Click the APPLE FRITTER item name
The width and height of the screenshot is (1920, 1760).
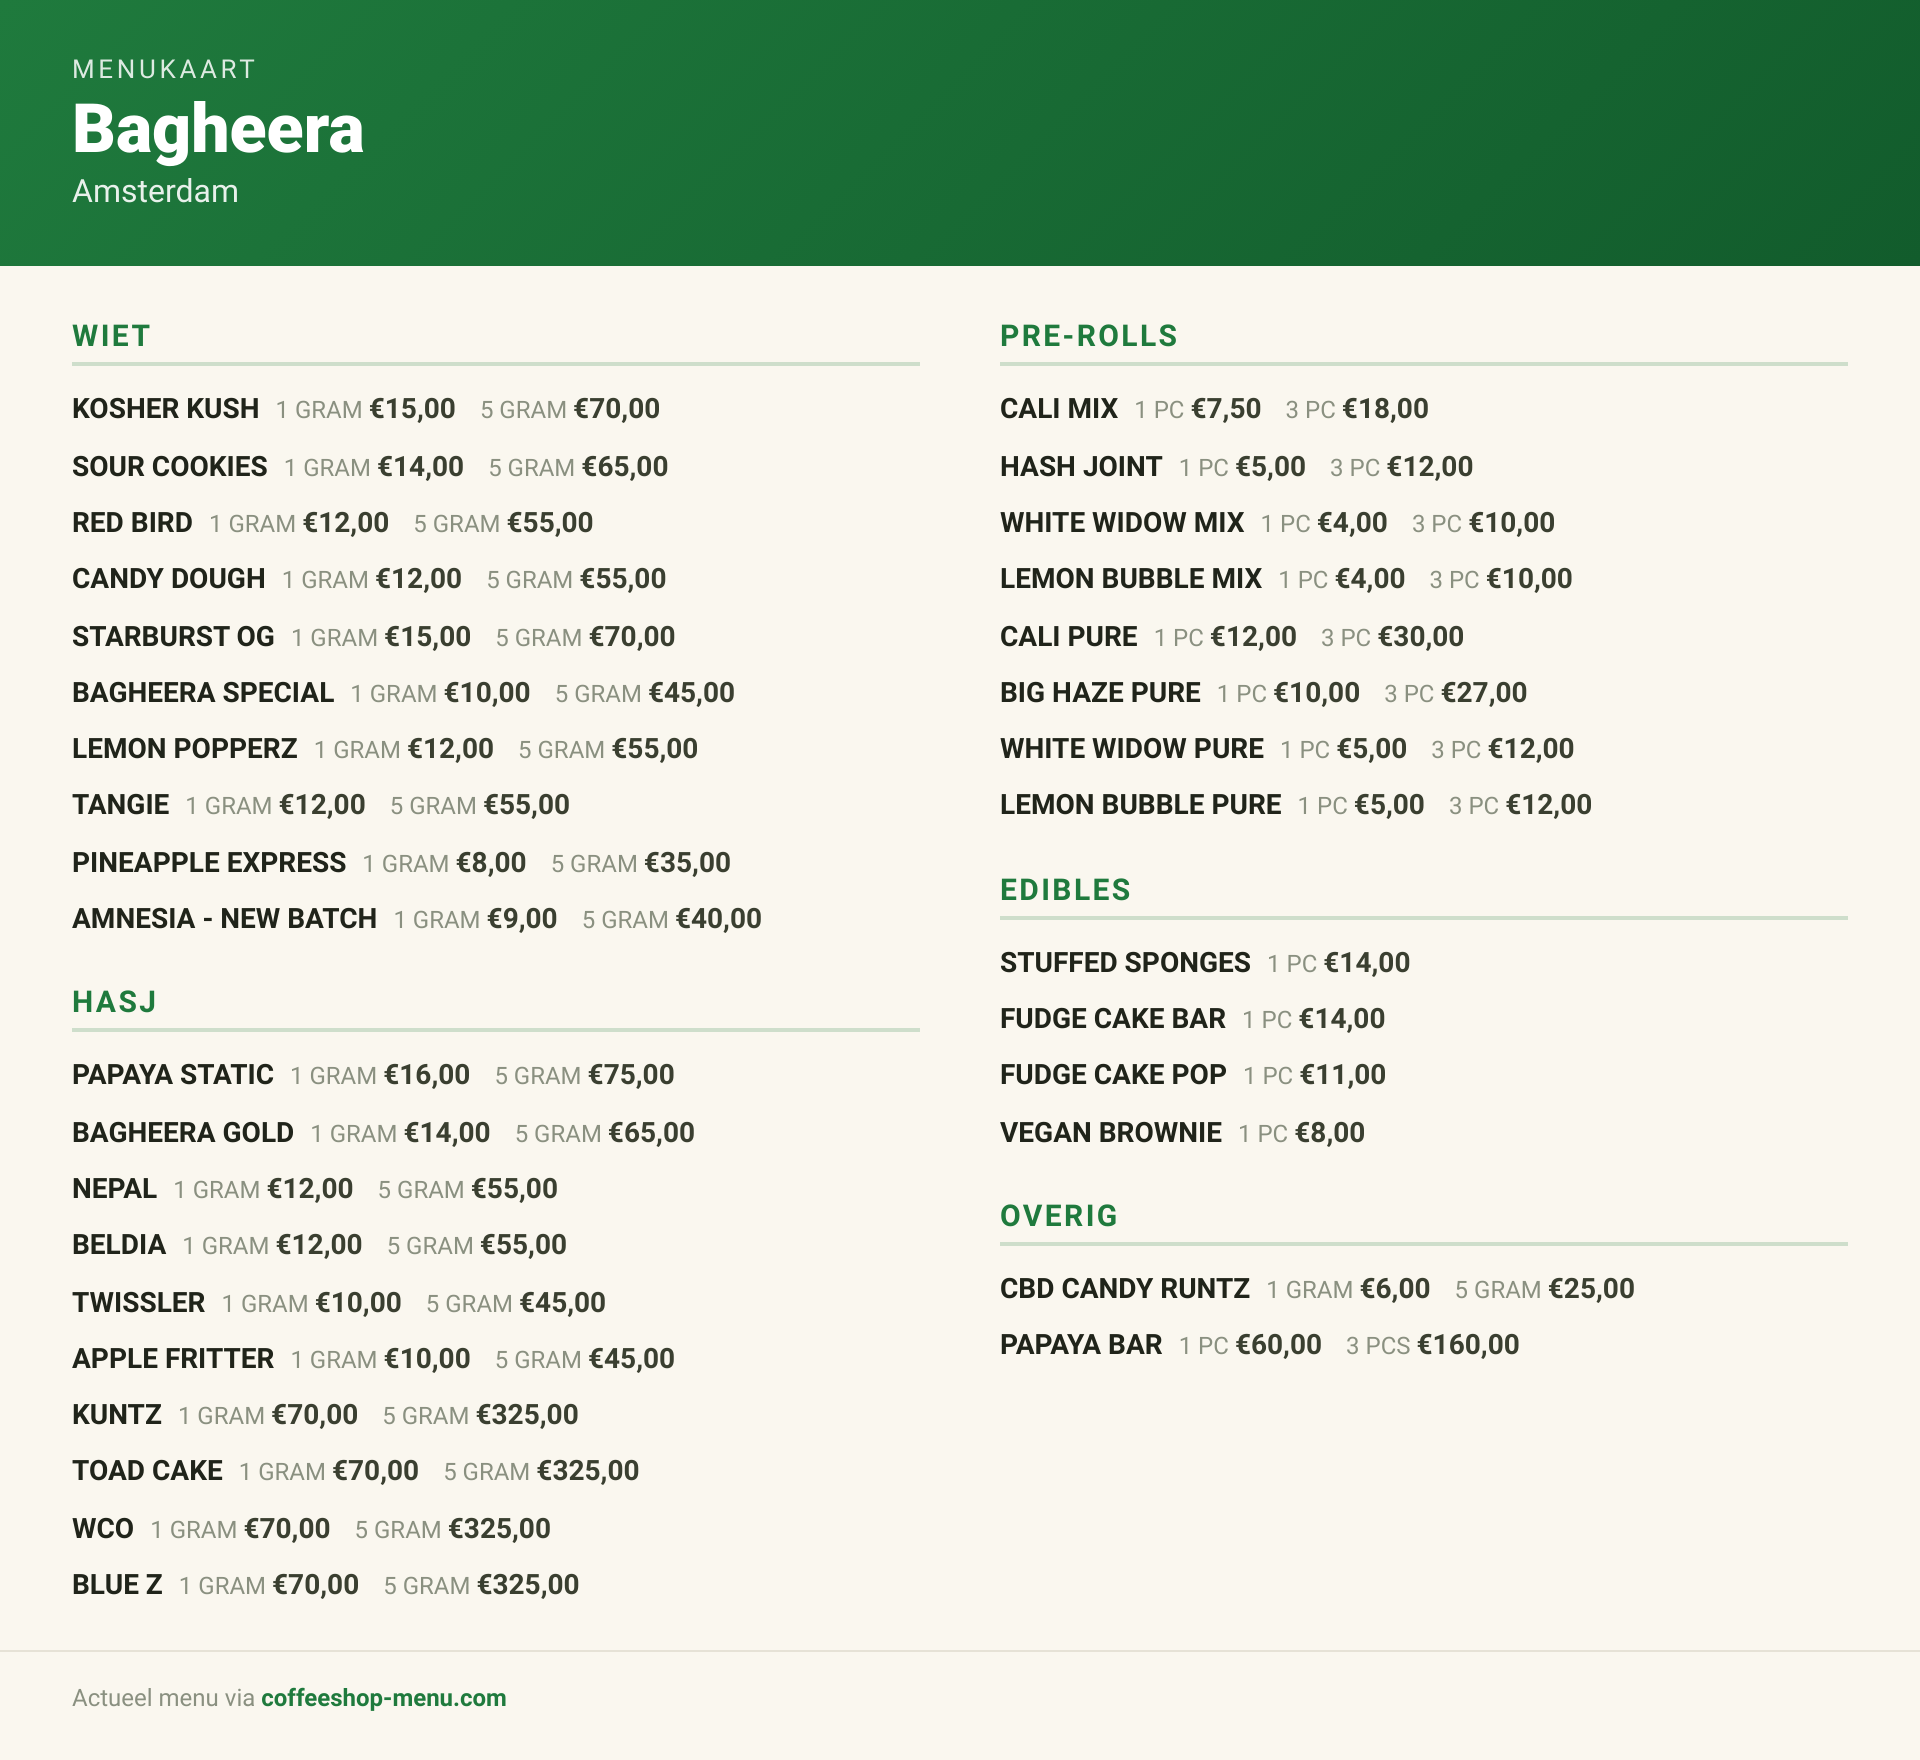pos(173,1359)
